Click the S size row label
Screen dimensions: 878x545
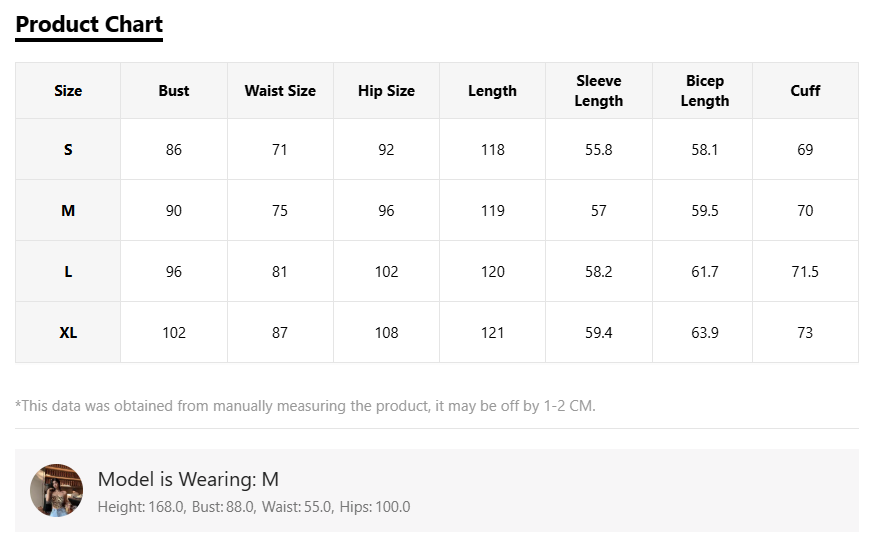(x=68, y=150)
